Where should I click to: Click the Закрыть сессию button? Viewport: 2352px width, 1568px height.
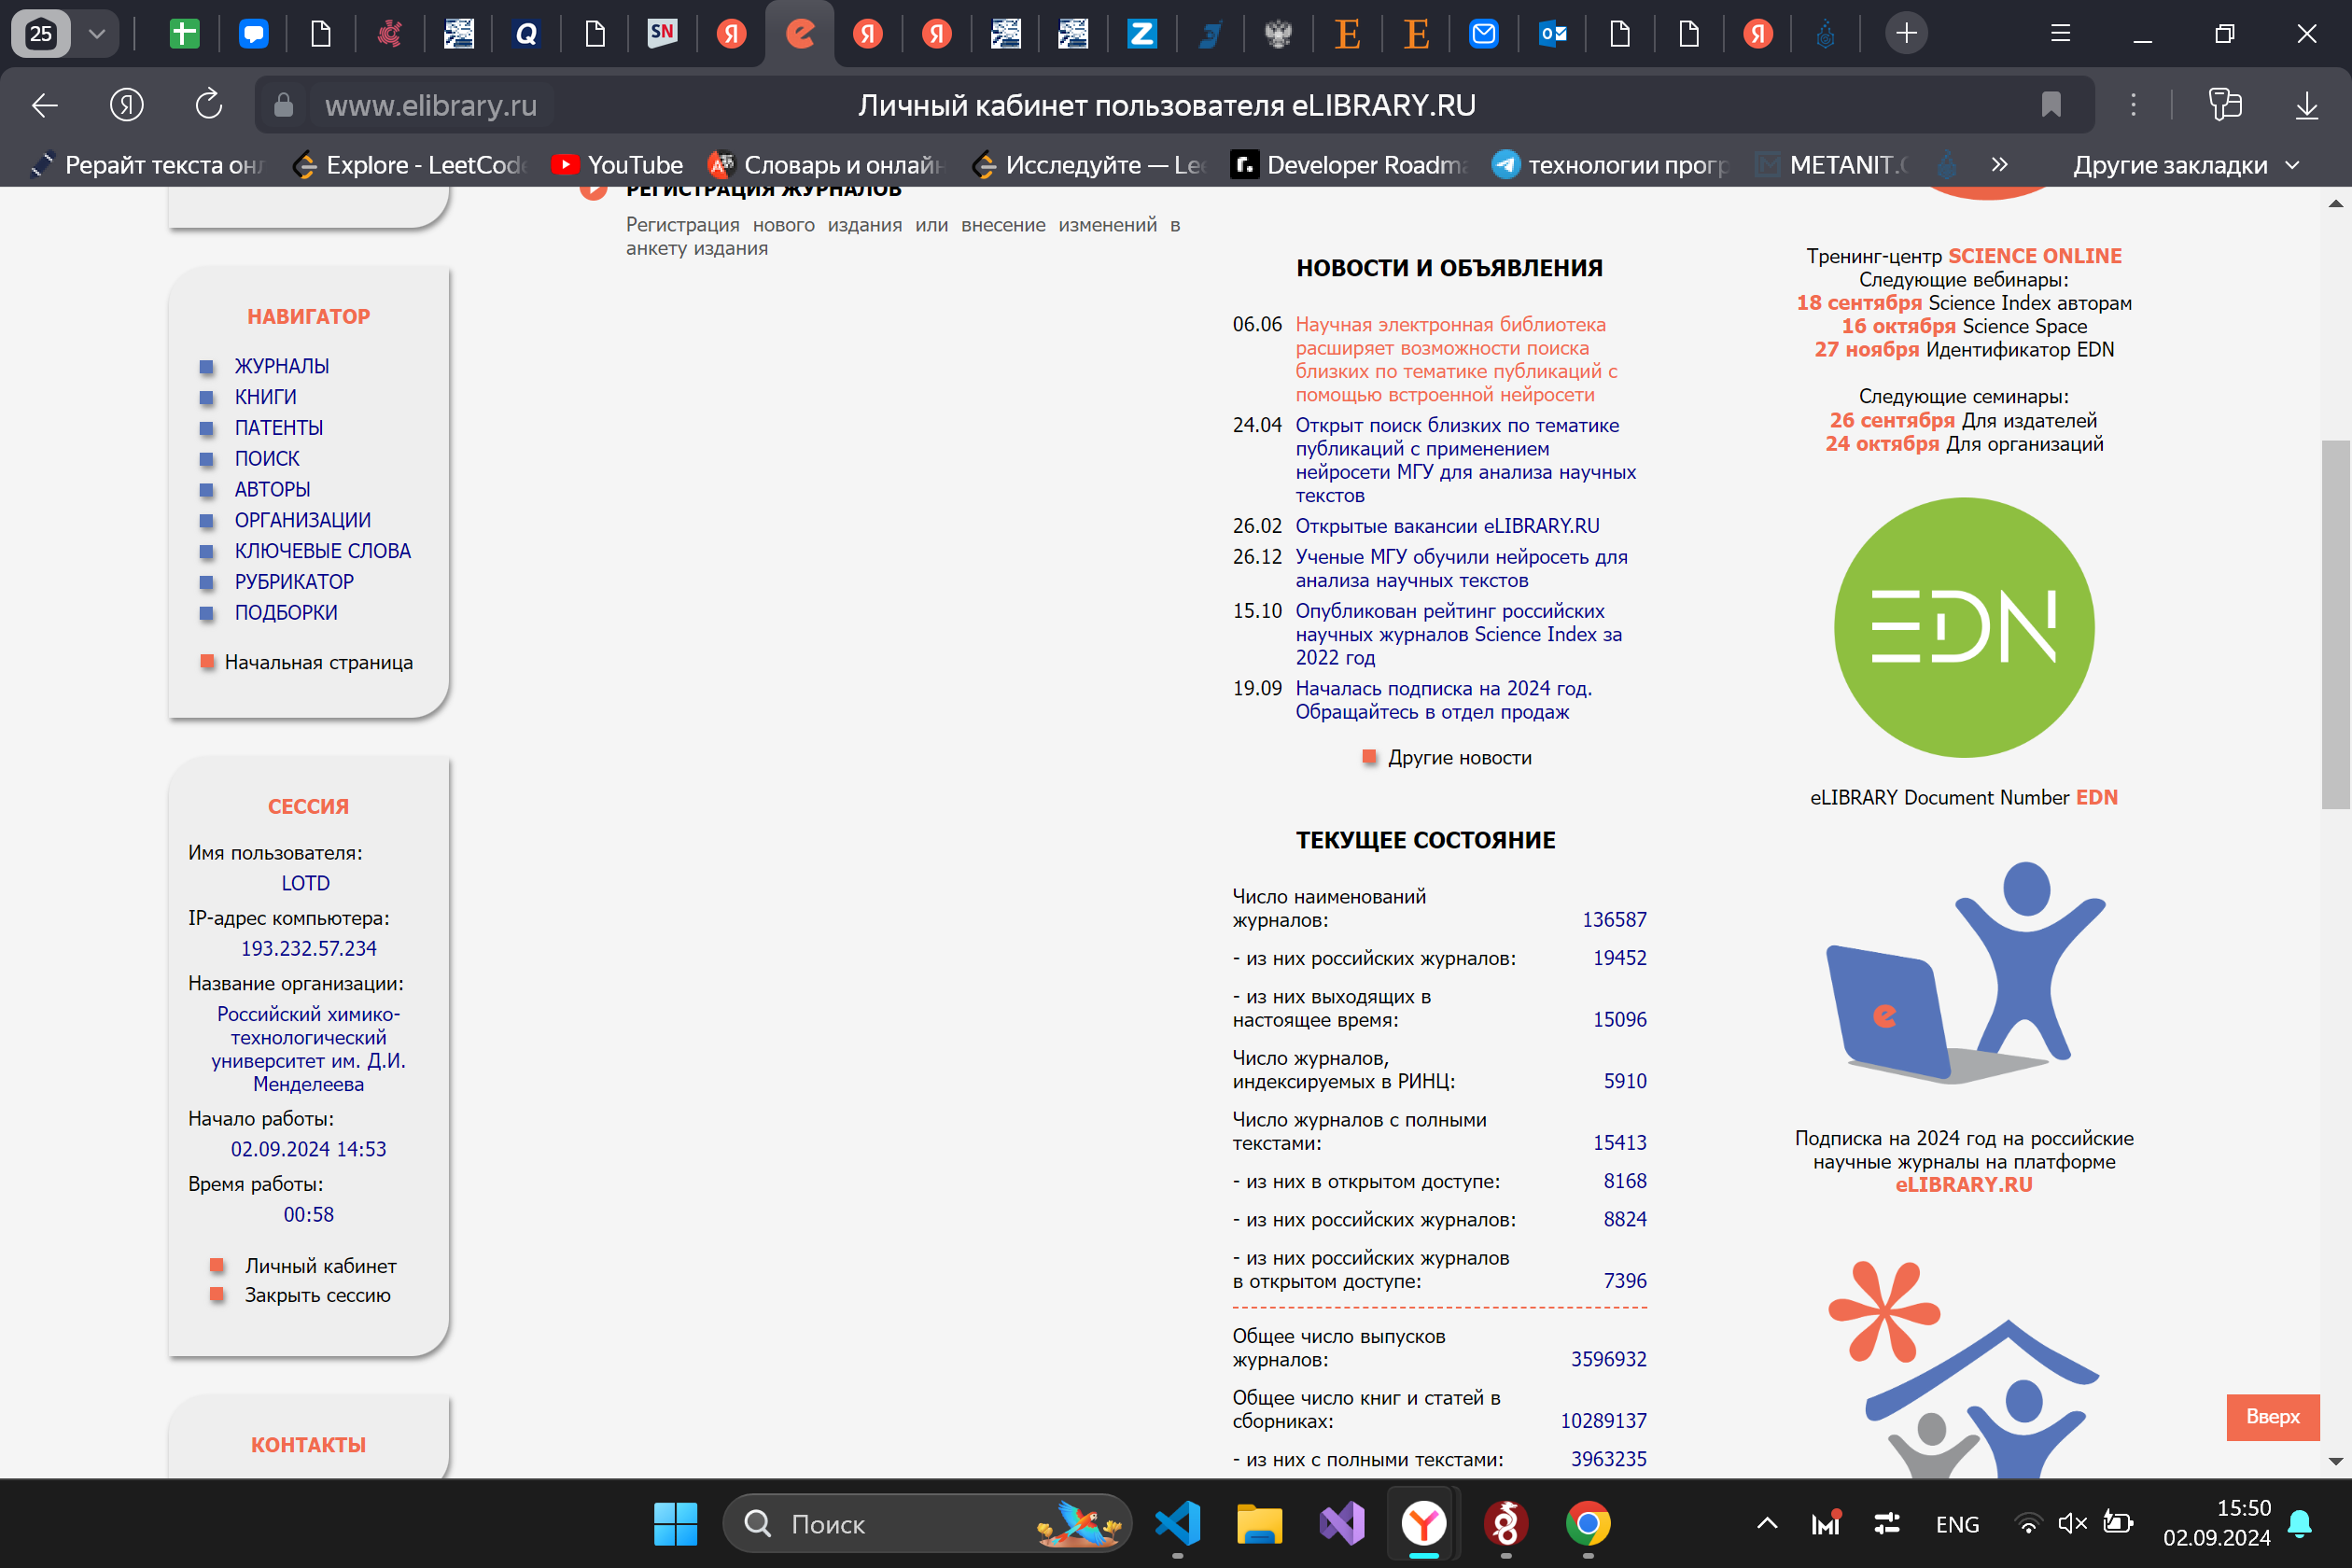pos(318,1294)
